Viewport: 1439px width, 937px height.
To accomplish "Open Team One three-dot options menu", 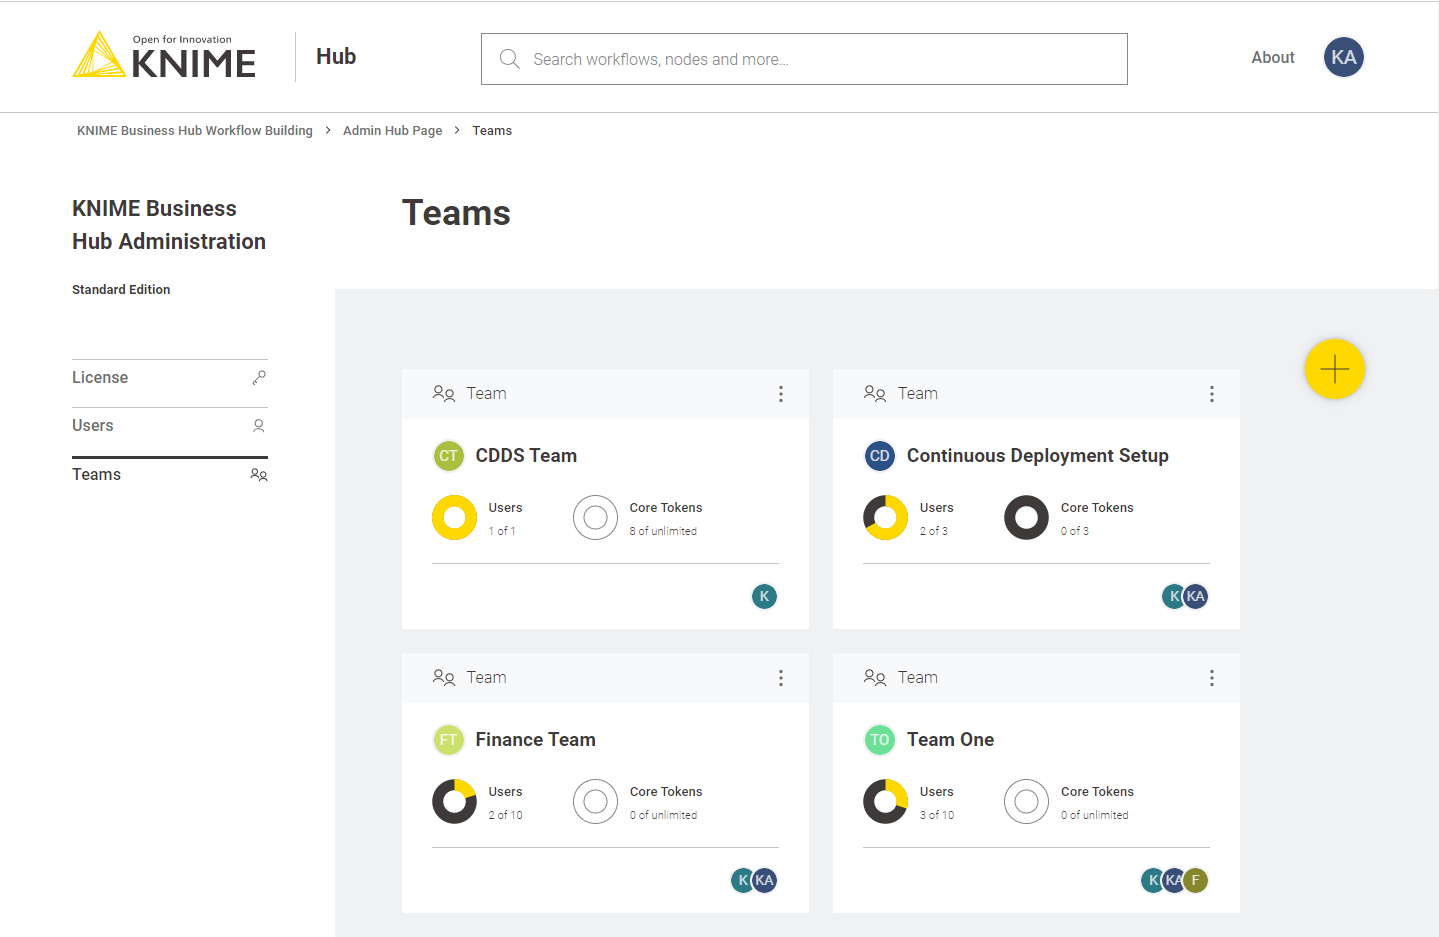I will 1212,678.
